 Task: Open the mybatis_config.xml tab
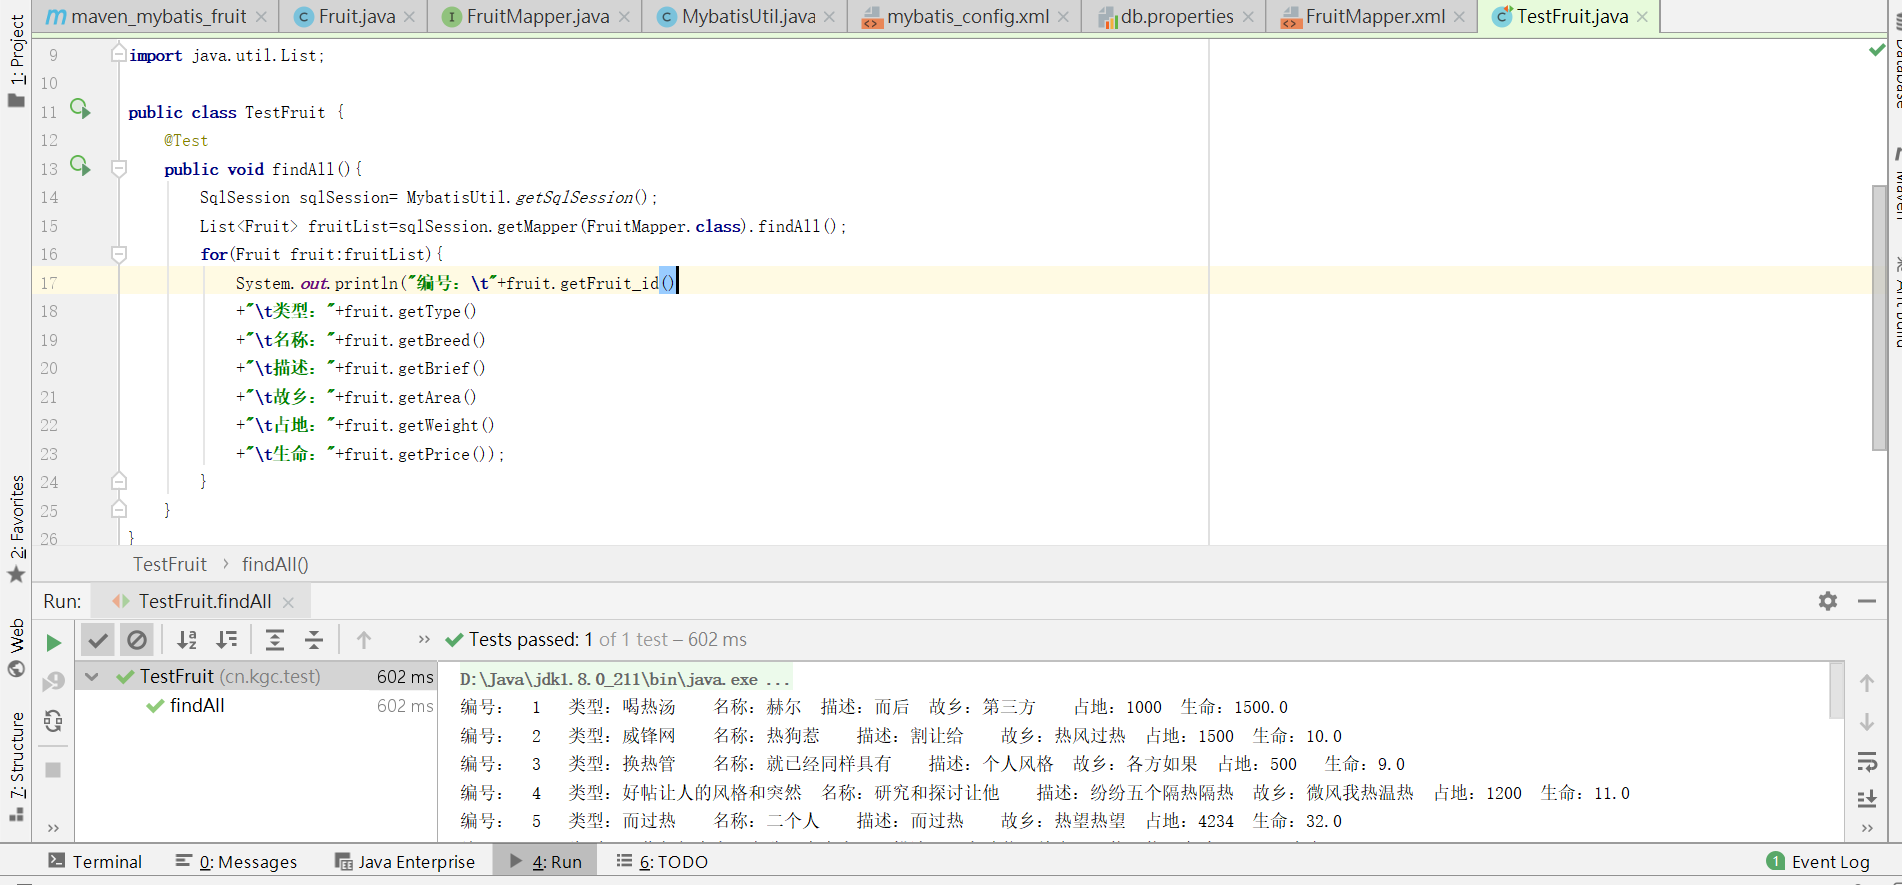[x=967, y=17]
